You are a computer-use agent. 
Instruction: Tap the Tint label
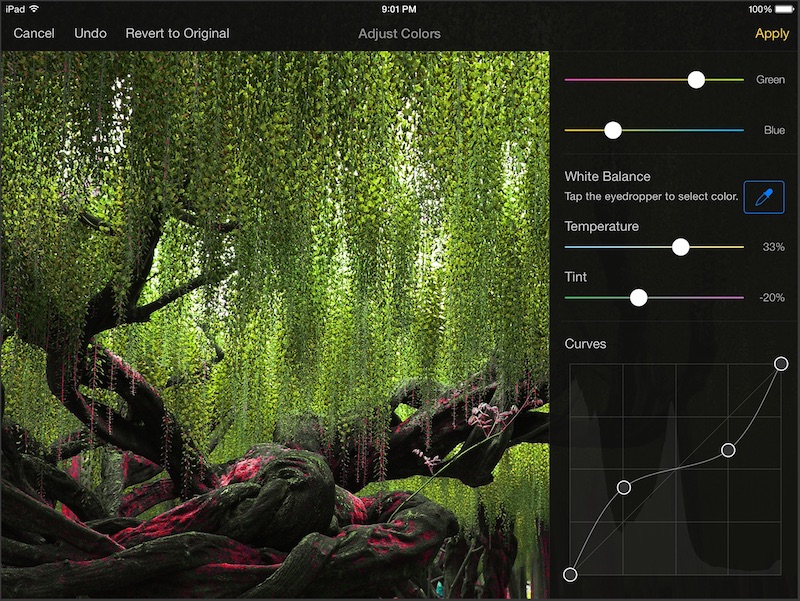[x=576, y=277]
